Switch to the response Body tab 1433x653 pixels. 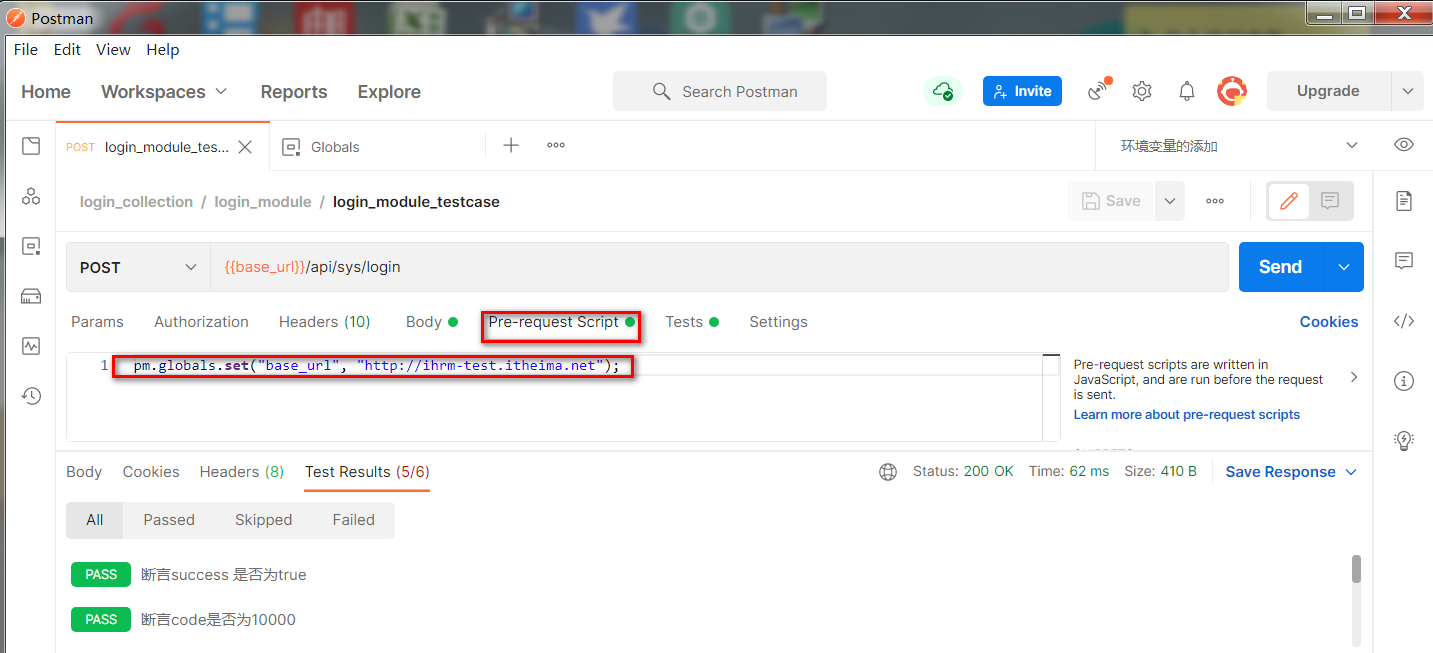tap(84, 472)
